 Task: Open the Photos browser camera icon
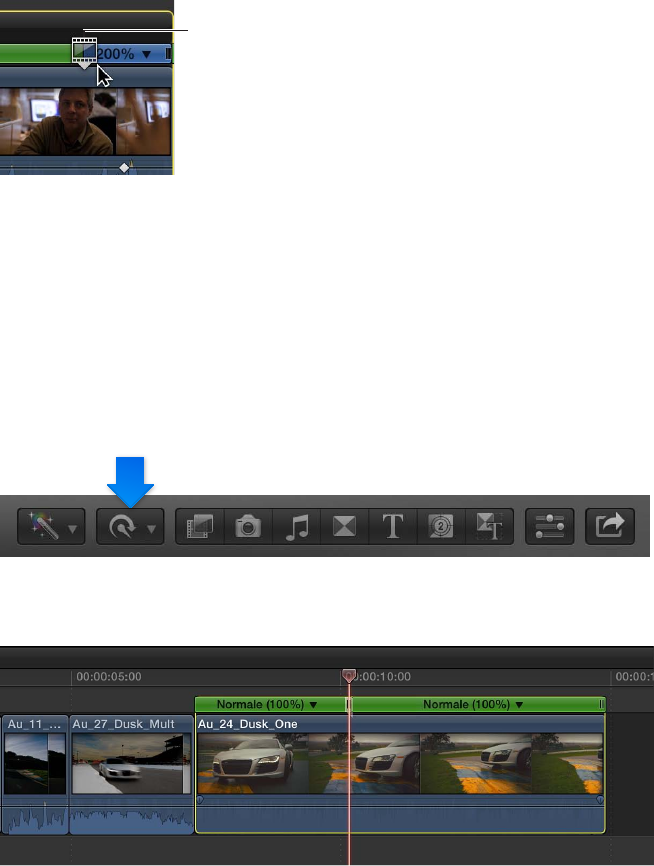pos(248,526)
